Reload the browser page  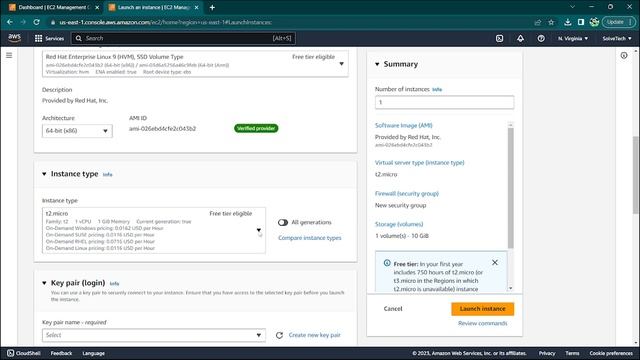click(x=36, y=22)
